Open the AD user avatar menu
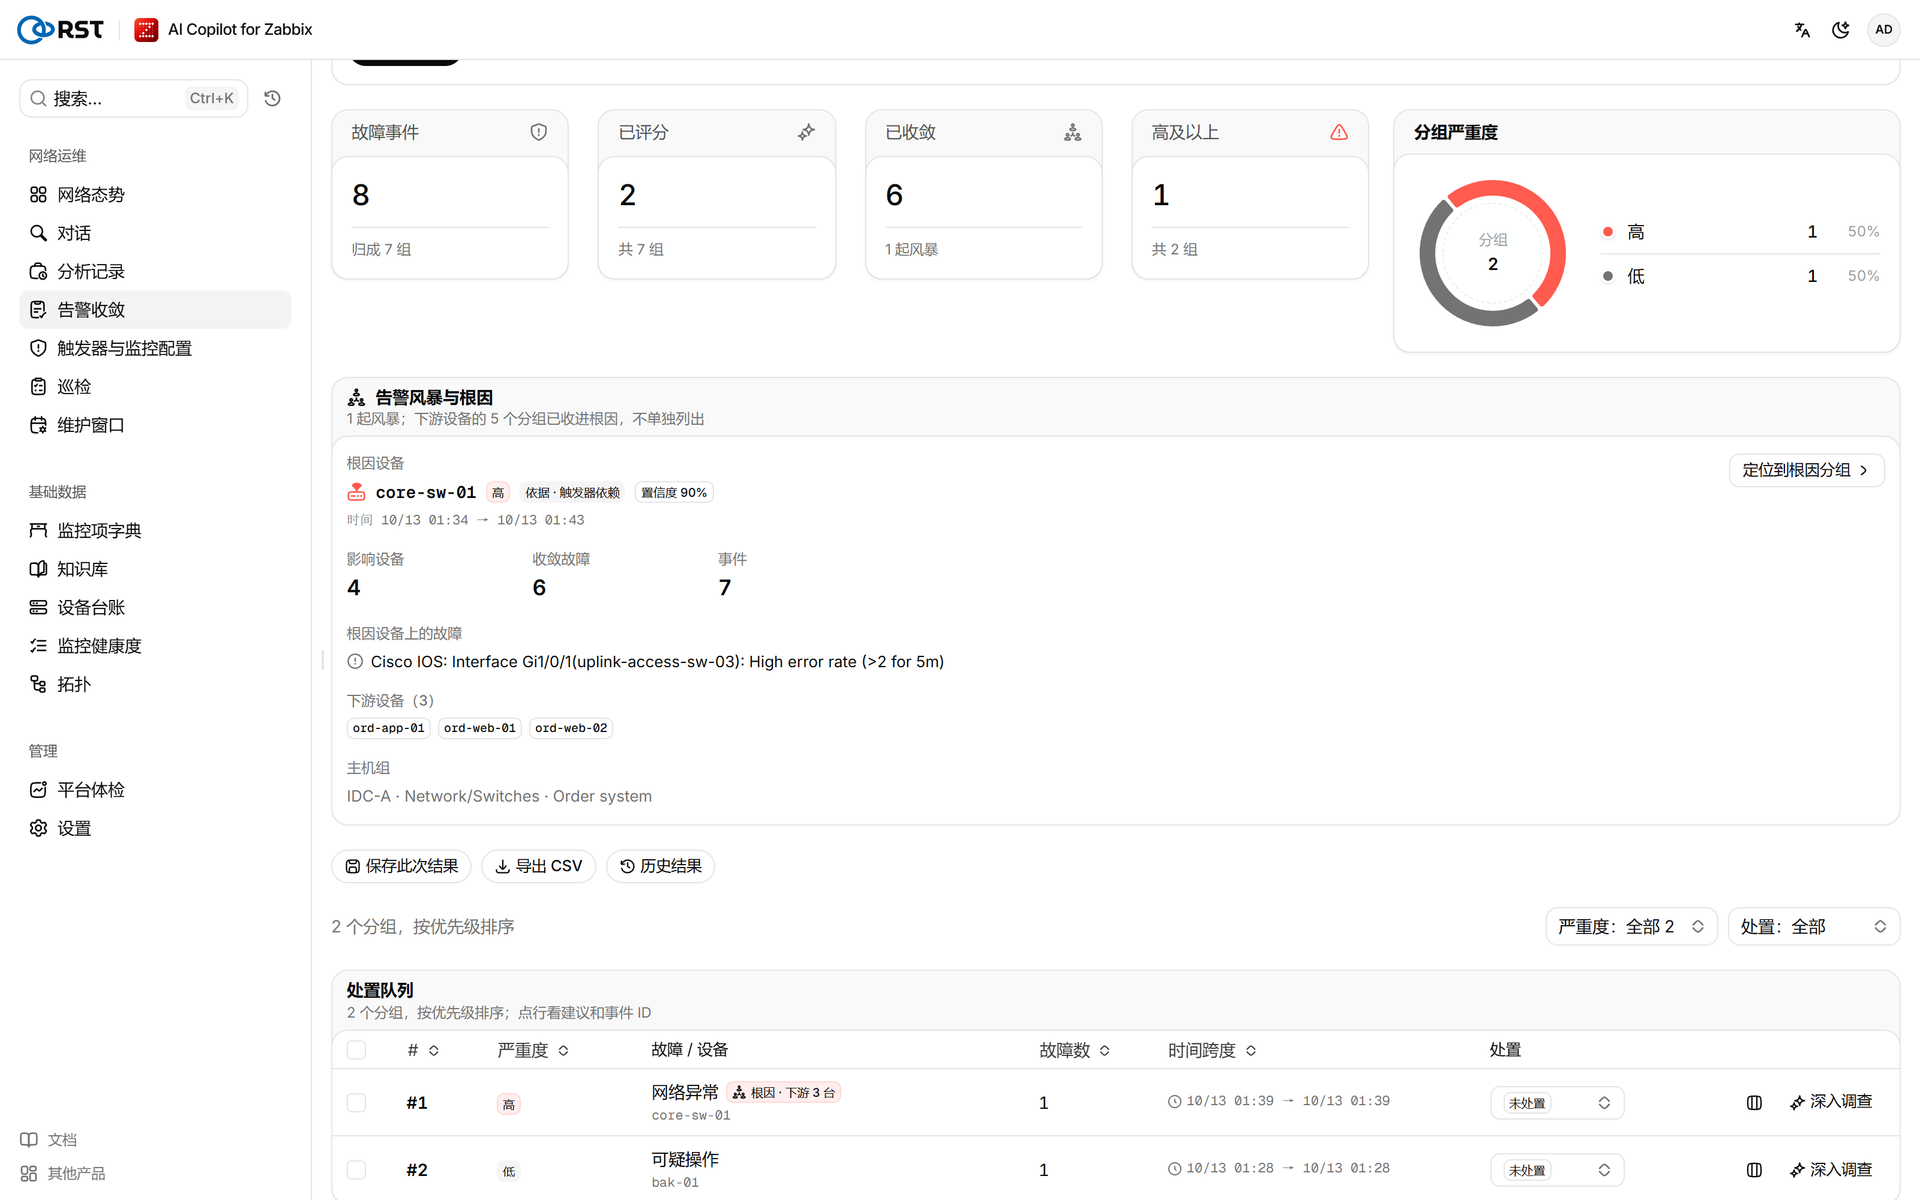Screen dimensions: 1920x1200 pos(1883,30)
